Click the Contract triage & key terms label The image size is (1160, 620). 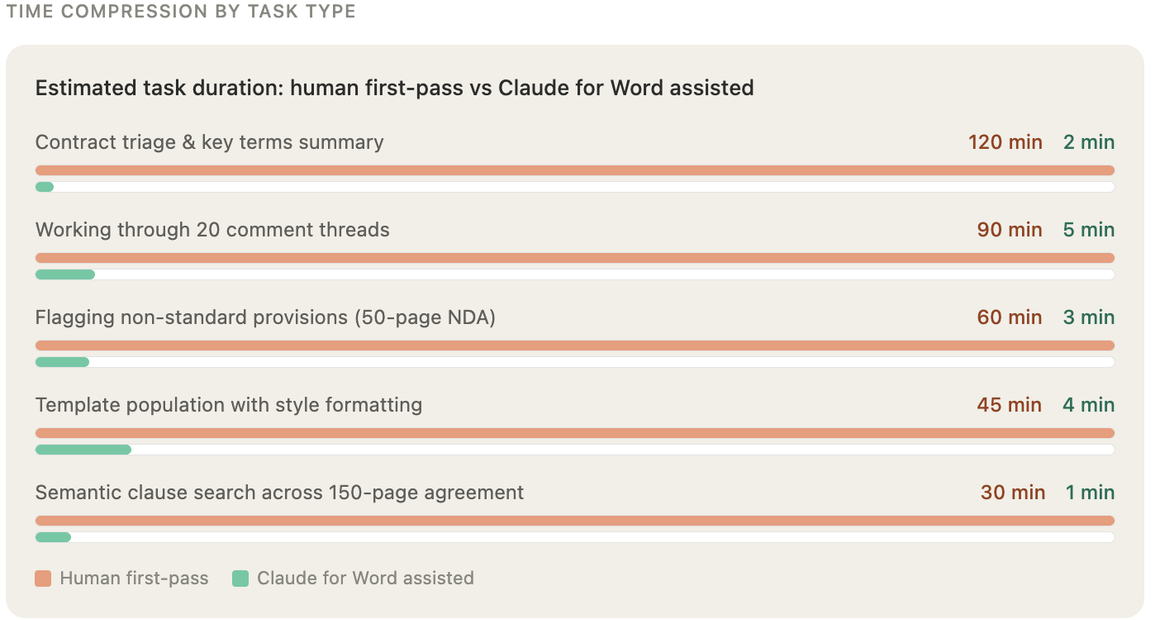pos(209,142)
